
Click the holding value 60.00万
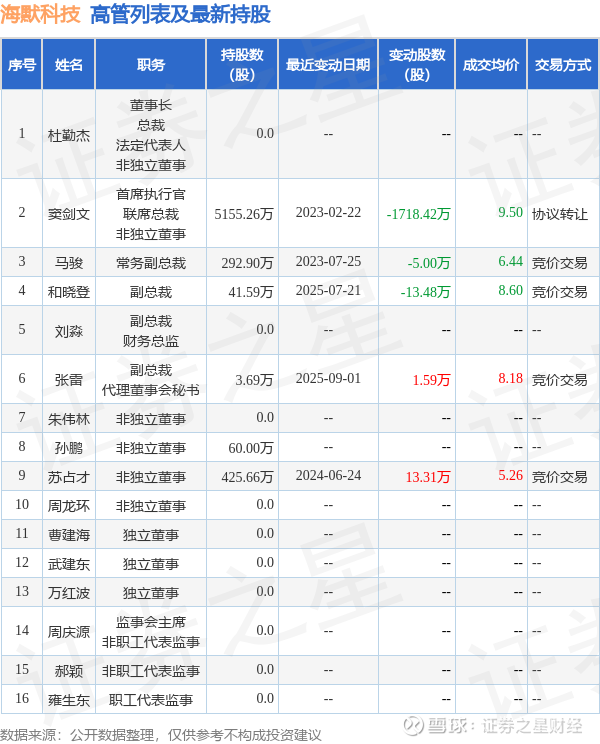pos(251,448)
